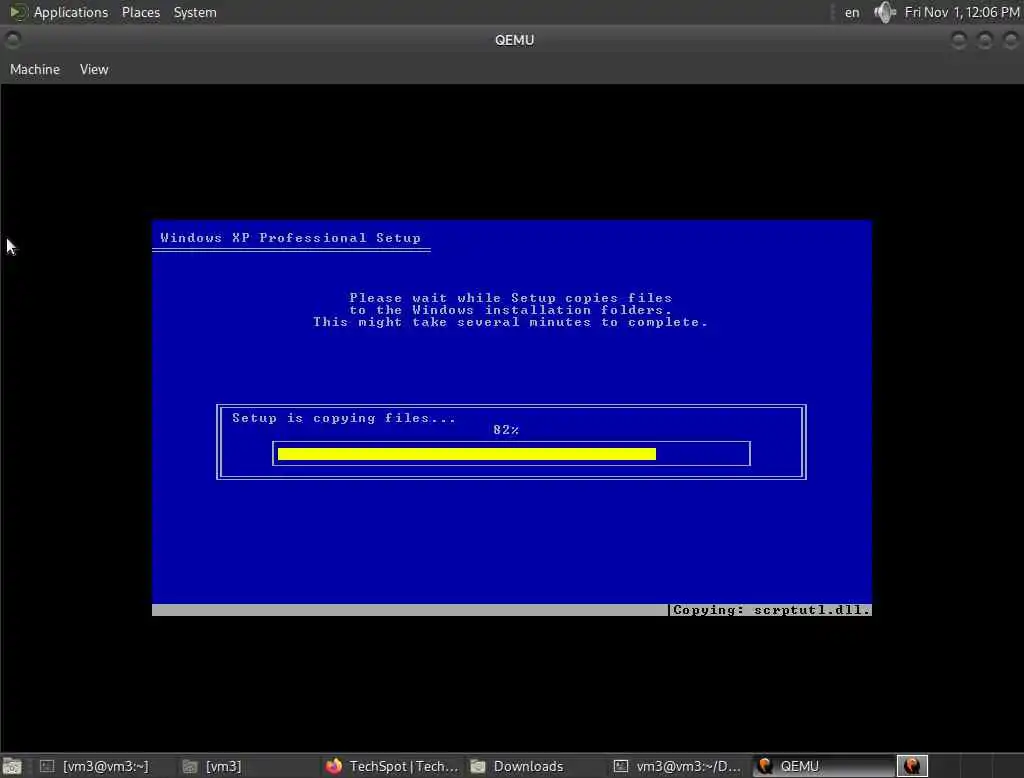This screenshot has width=1024, height=778.
Task: Open the View menu in QEMU
Action: click(x=94, y=69)
